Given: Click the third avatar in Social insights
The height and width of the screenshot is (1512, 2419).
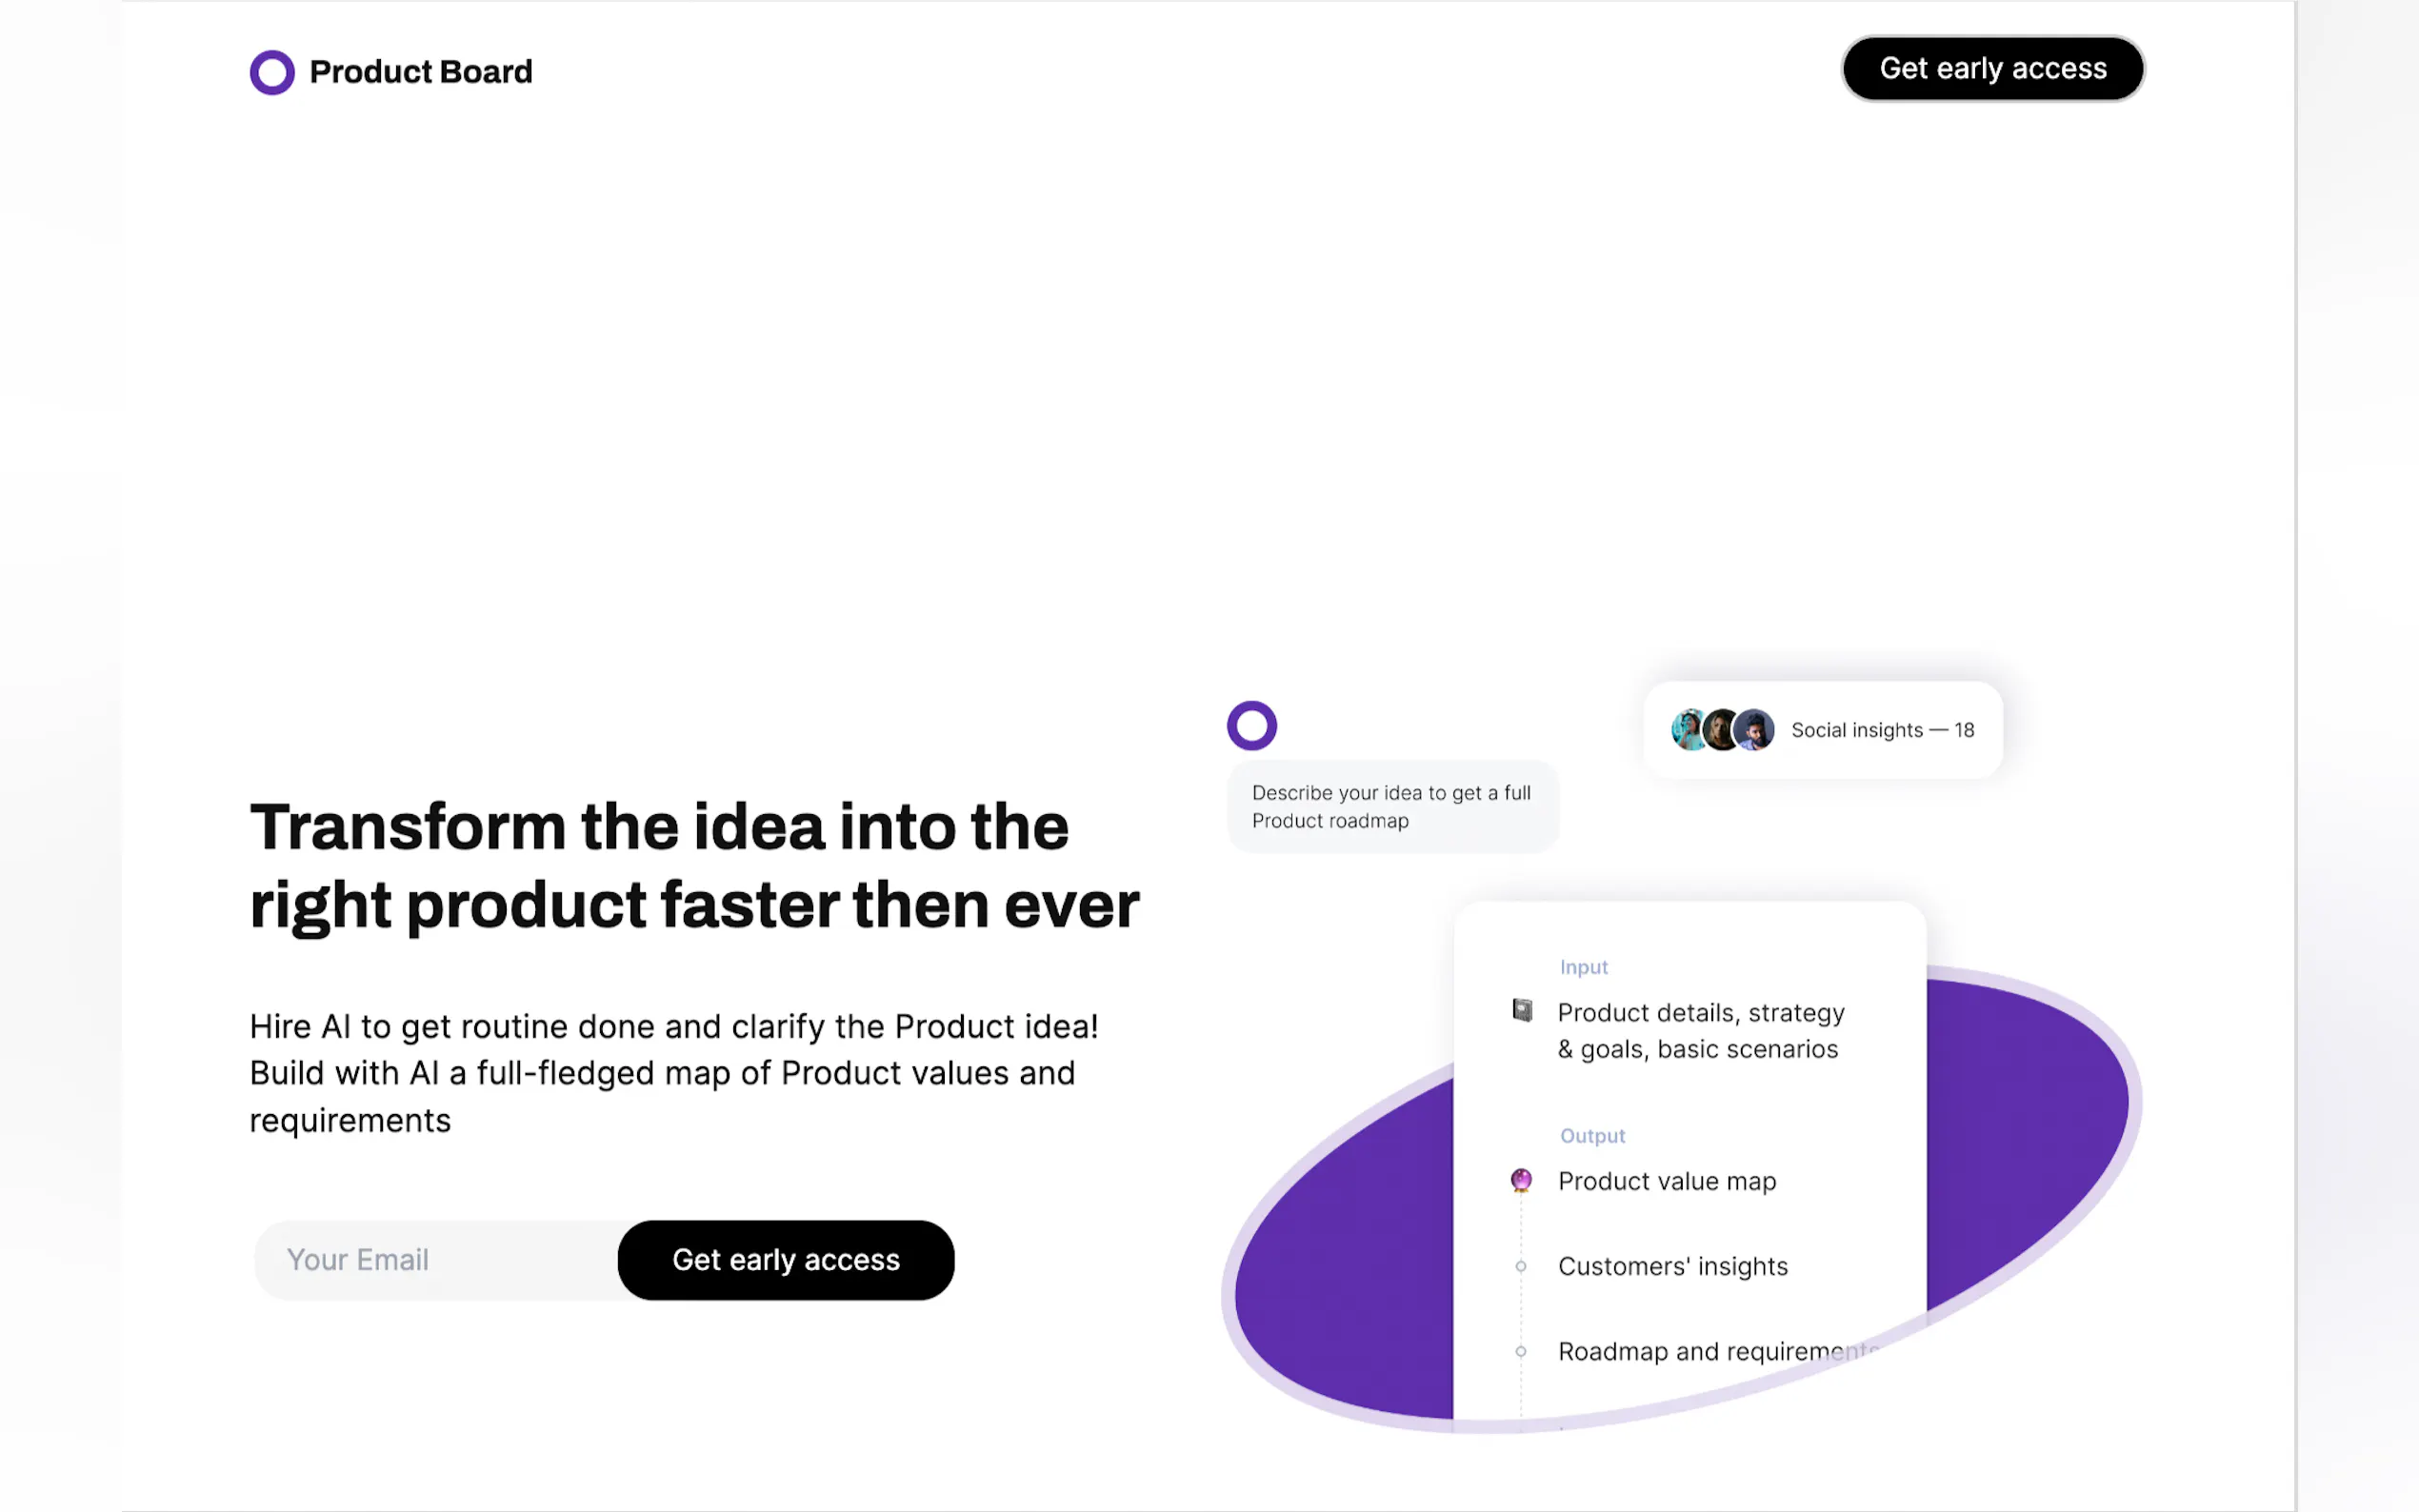Looking at the screenshot, I should click(x=1755, y=730).
